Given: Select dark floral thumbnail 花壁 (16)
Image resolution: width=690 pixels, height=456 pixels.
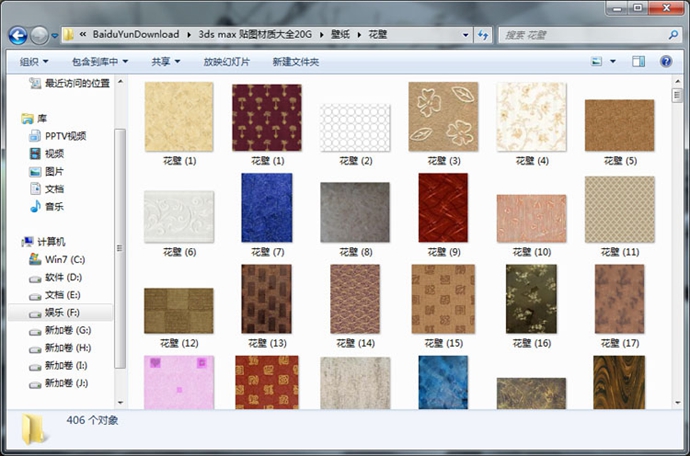Looking at the screenshot, I should [x=532, y=299].
